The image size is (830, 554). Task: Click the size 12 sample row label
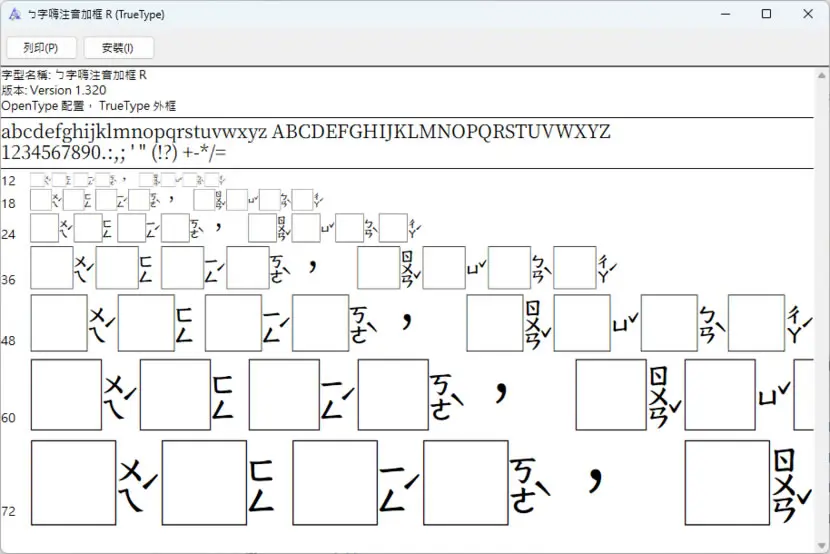pos(8,181)
